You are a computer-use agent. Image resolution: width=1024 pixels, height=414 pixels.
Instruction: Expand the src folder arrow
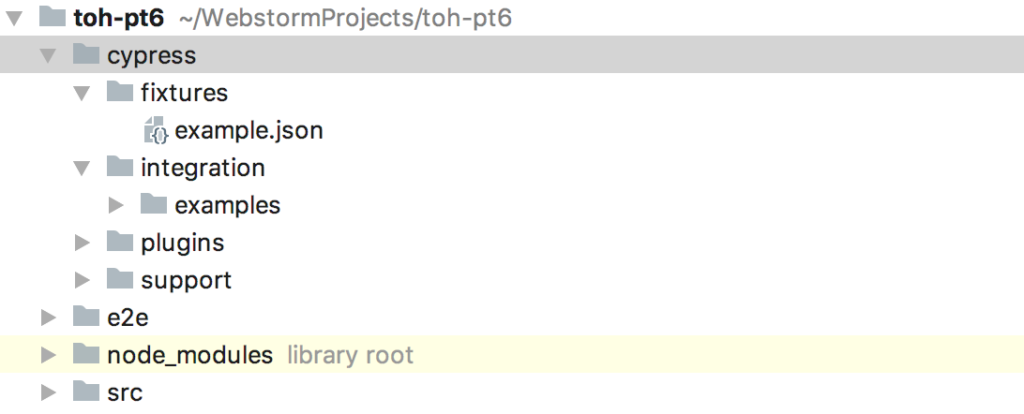(x=48, y=391)
